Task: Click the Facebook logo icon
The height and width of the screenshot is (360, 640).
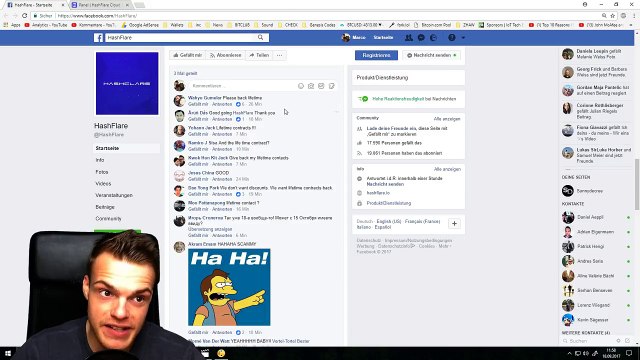Action: (x=98, y=38)
